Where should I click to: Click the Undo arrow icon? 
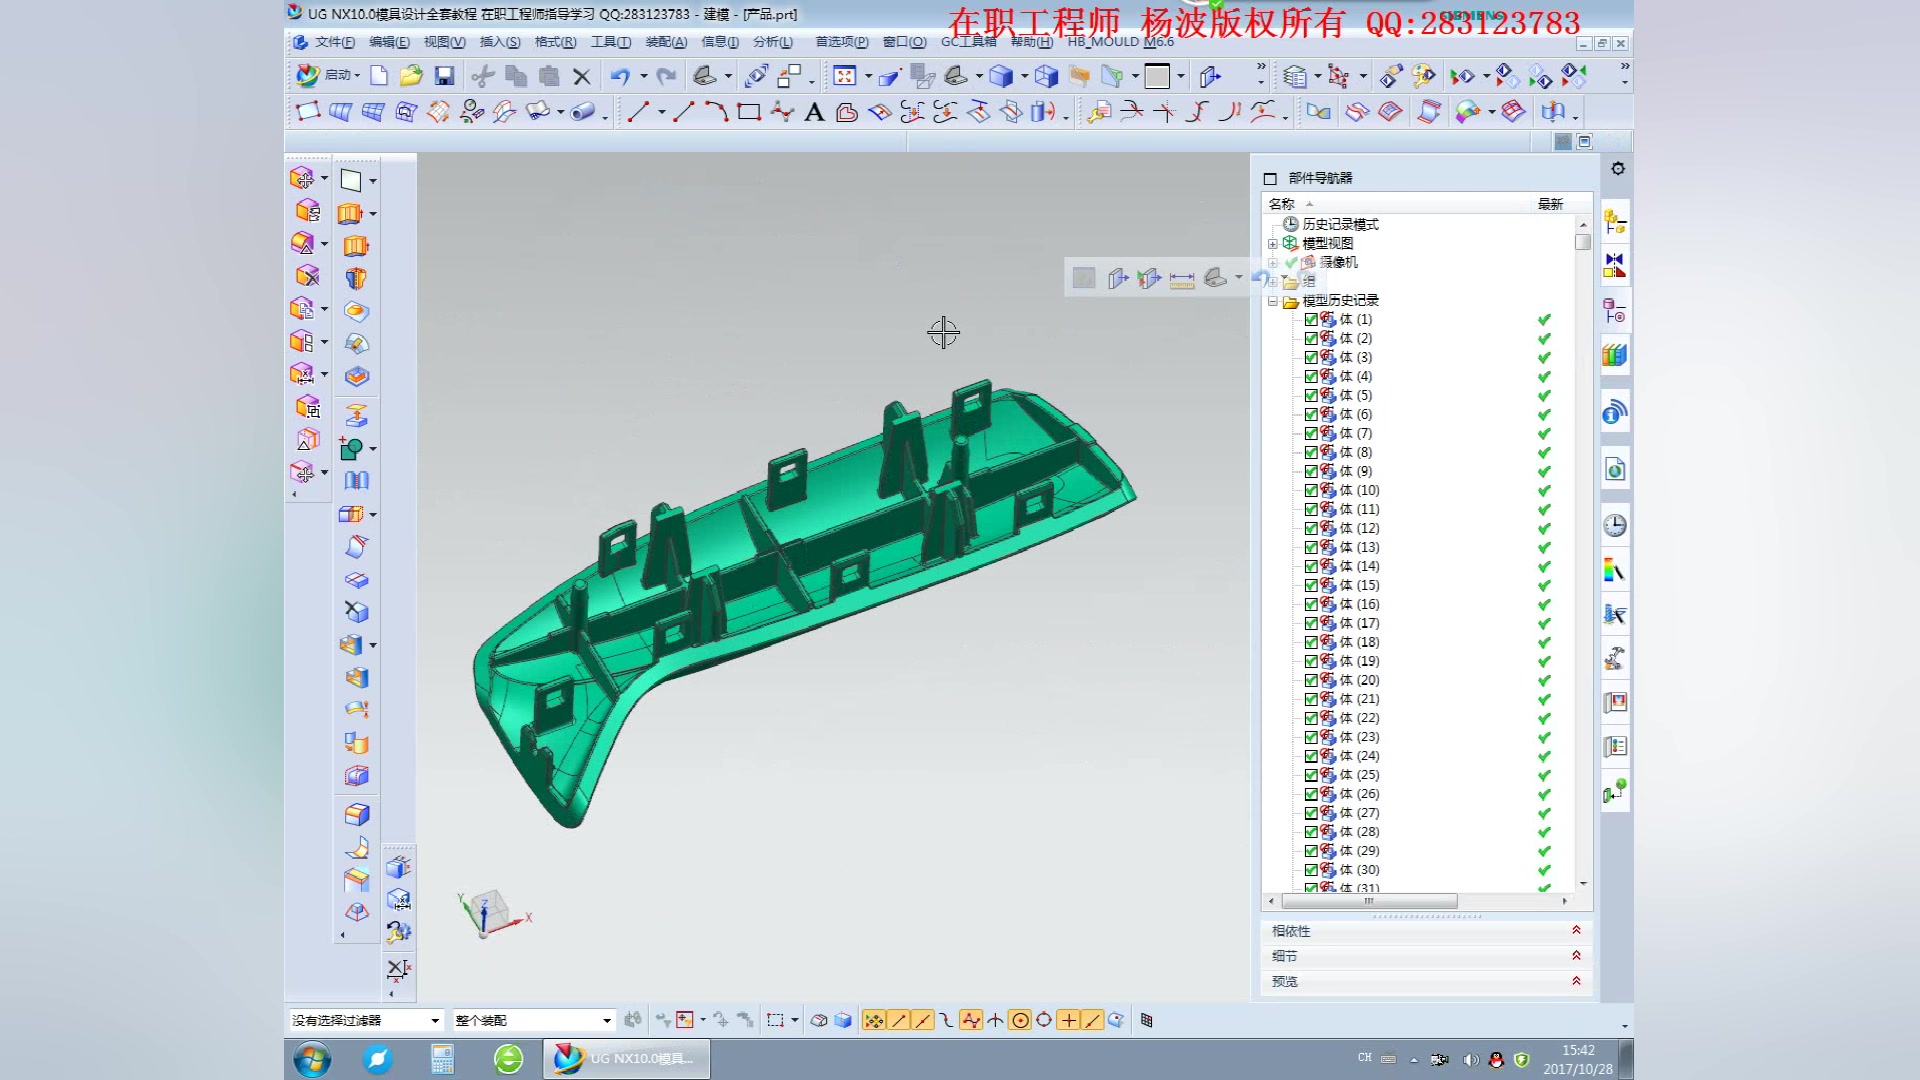(620, 76)
